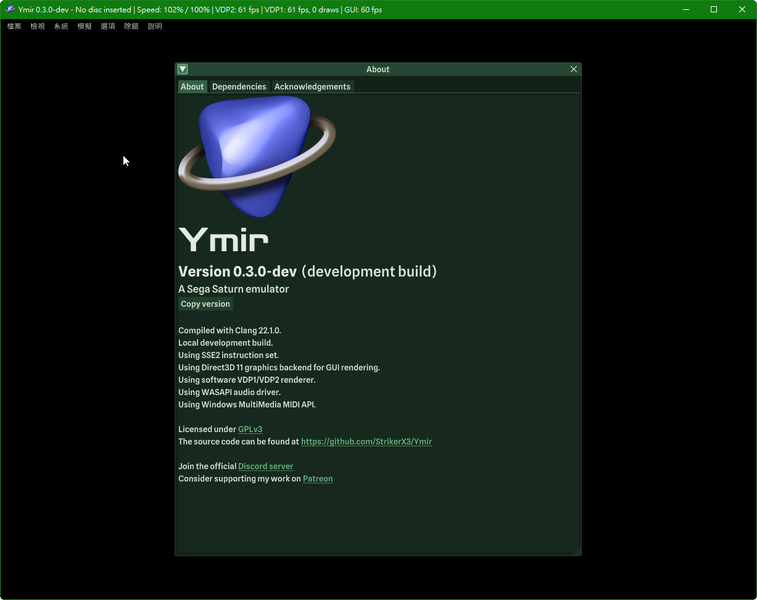Open the Acknowledgements tab
This screenshot has height=600, width=757.
point(312,87)
